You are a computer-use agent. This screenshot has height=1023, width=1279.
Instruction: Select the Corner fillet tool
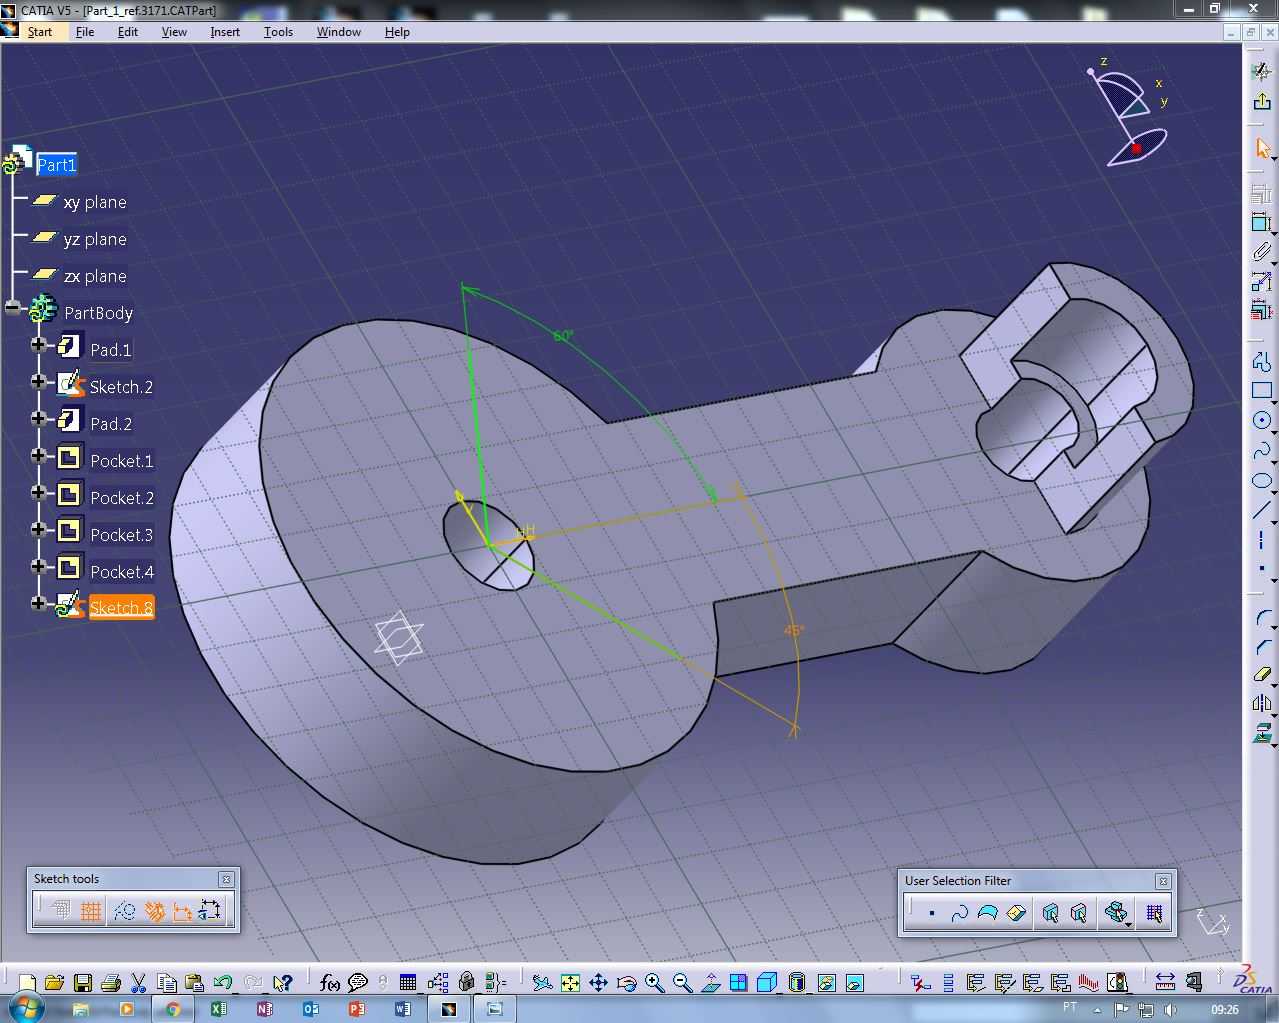coord(1262,620)
